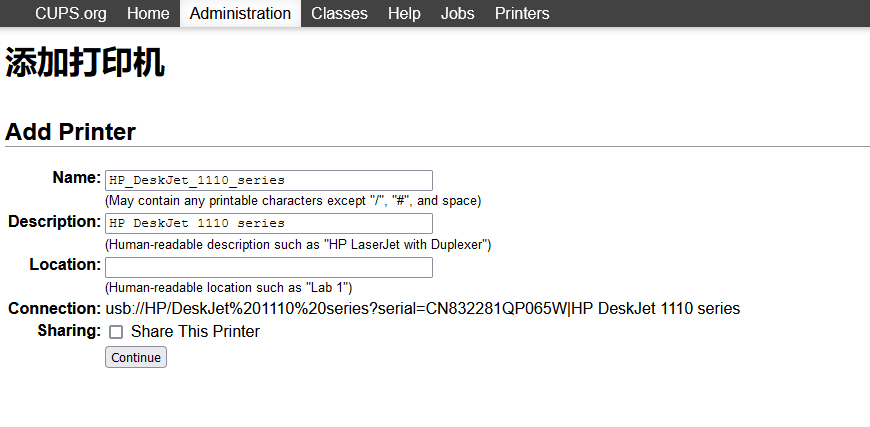Navigate to the Printers tab
Viewport: 870px width, 427px height.
pyautogui.click(x=522, y=13)
